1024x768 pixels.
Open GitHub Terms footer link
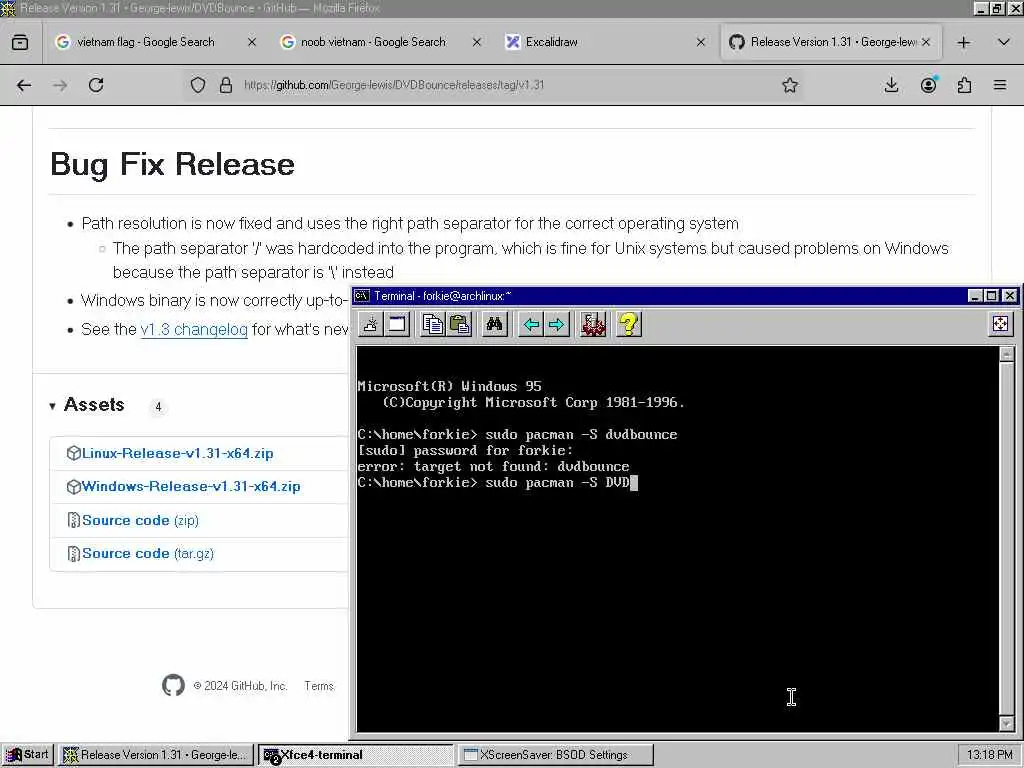[319, 686]
